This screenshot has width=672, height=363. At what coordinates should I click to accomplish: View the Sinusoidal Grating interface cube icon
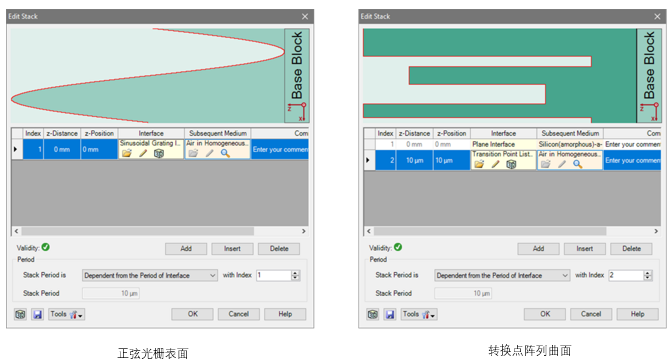(159, 153)
